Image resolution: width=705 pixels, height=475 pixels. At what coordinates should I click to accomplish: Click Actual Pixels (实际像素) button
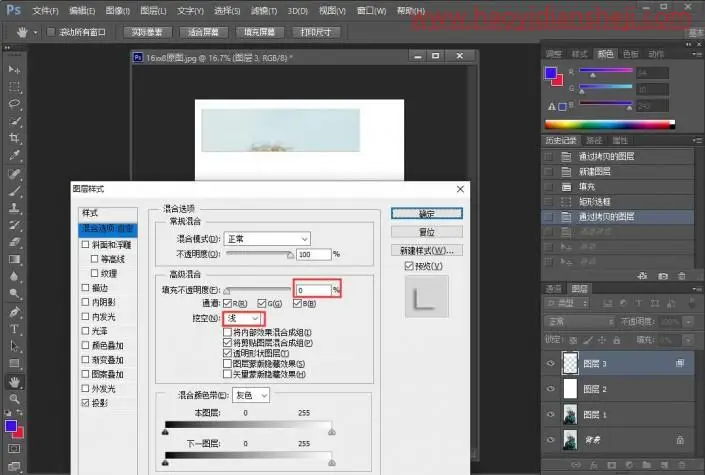[147, 32]
